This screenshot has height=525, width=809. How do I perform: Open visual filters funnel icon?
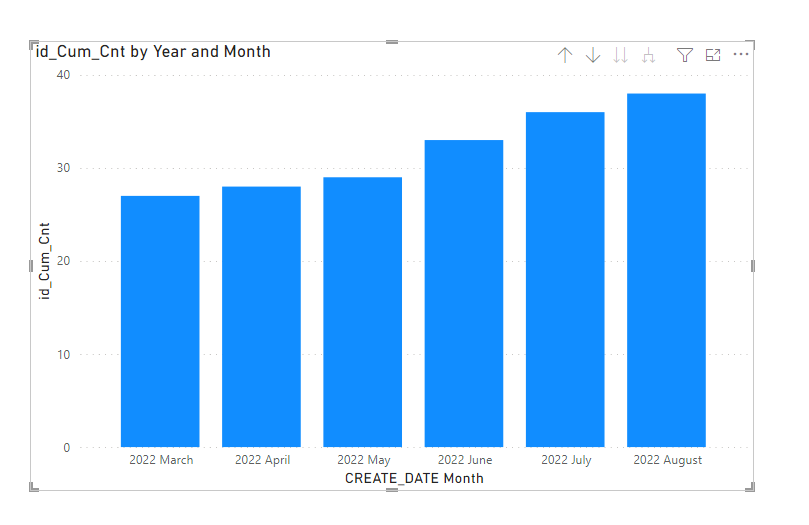685,55
